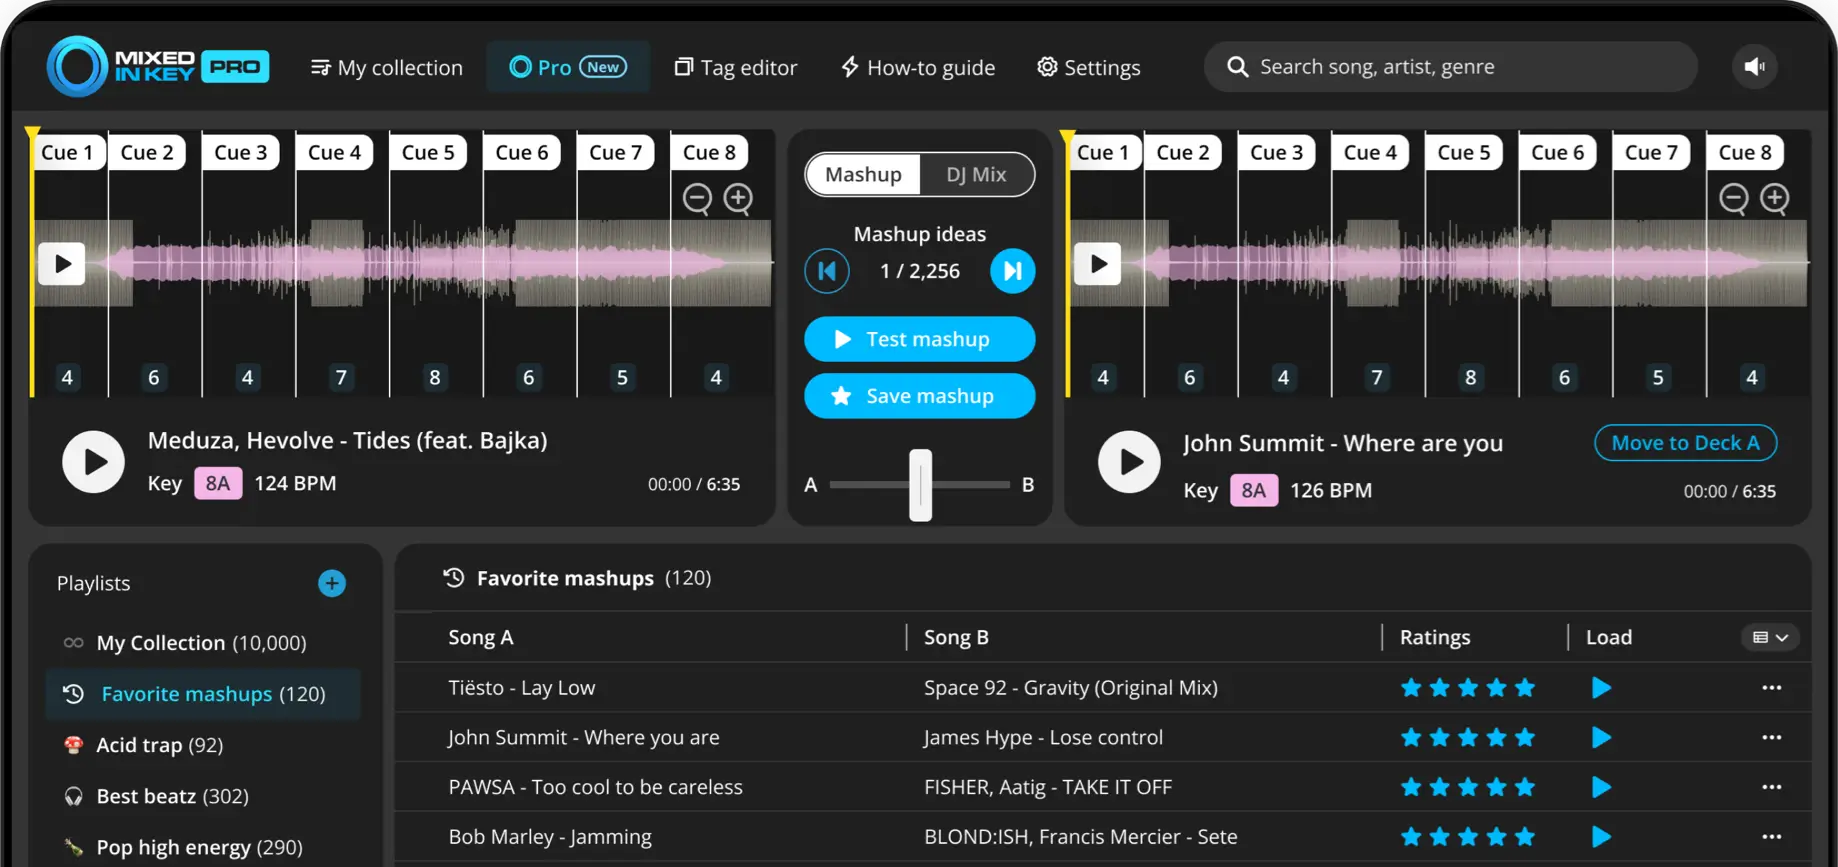Zoom in Deck B waveform
1838x867 pixels.
click(1774, 198)
